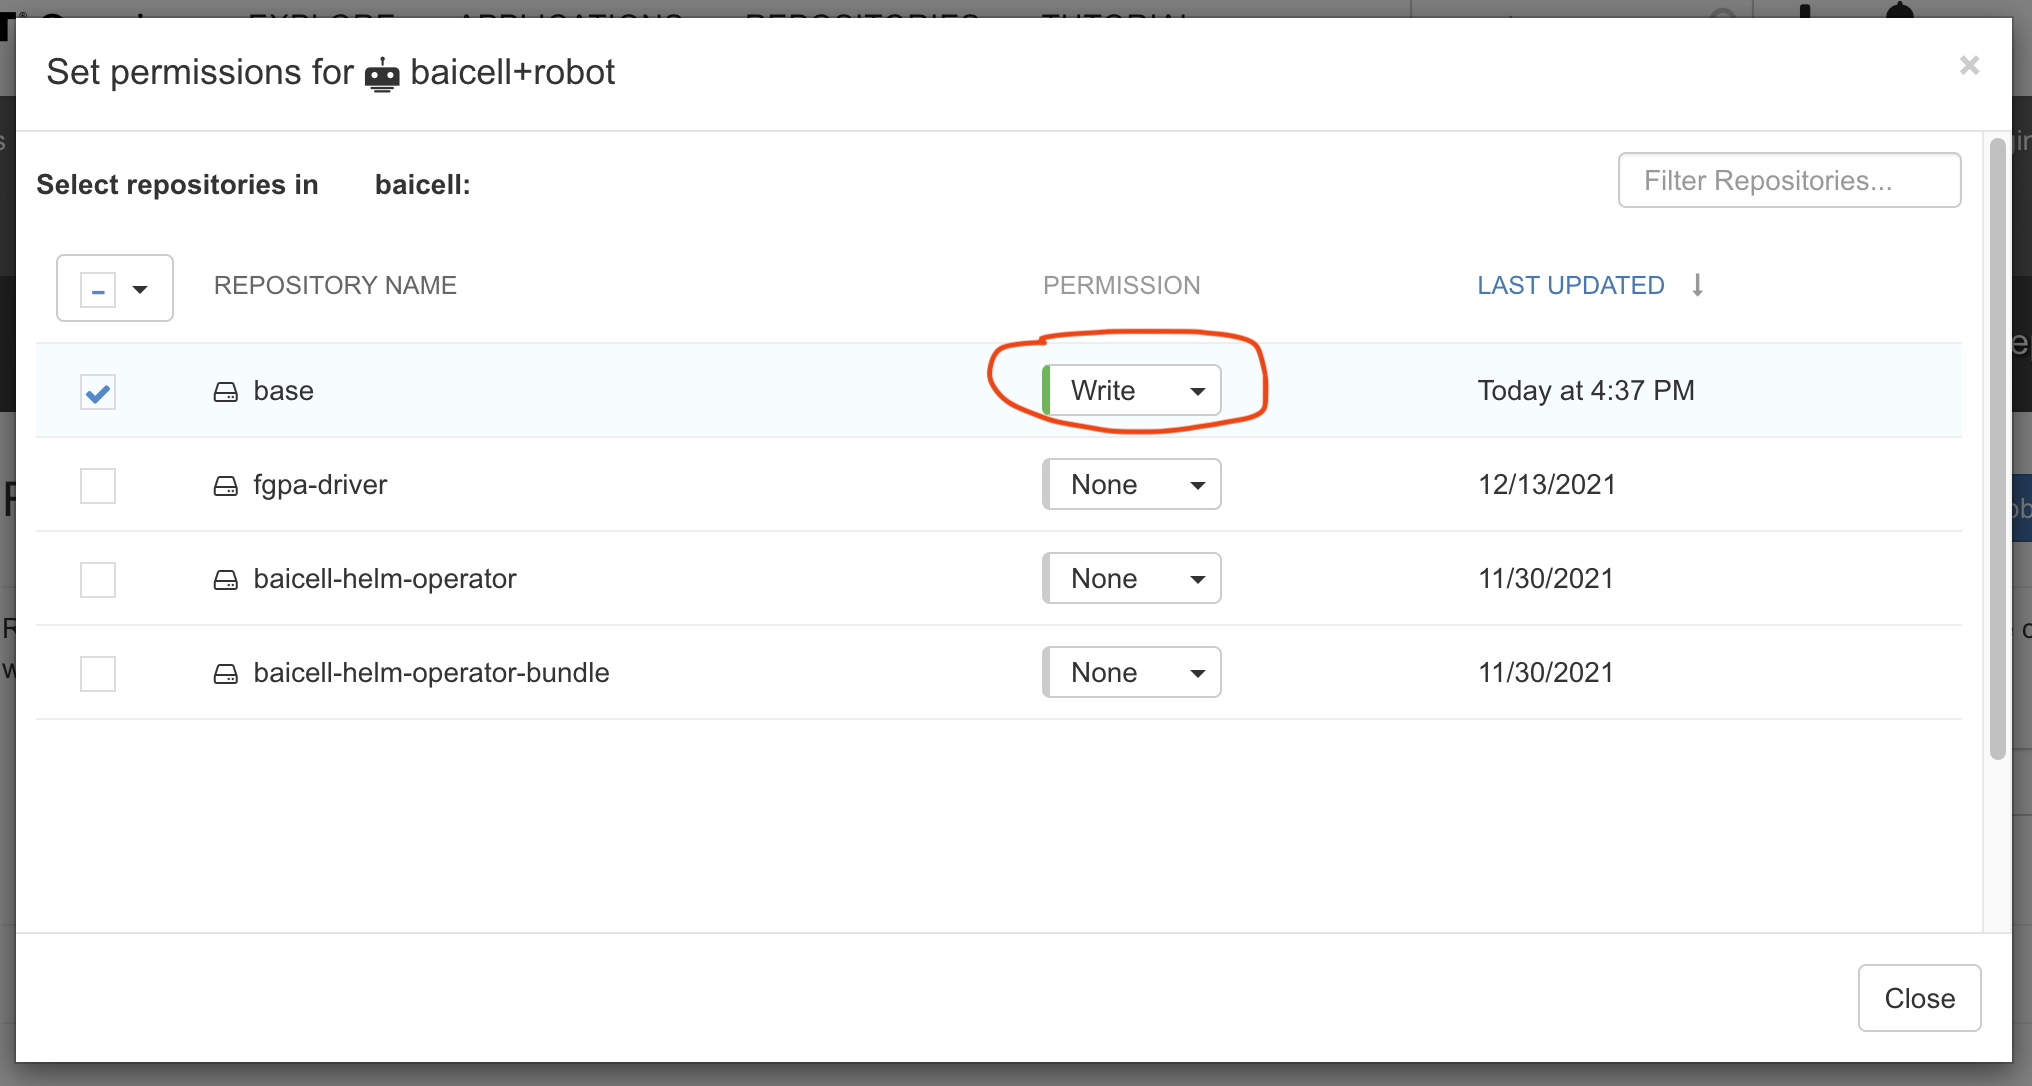The image size is (2032, 1086).
Task: Open the fgpa-driver permission dropdown
Action: 1132,484
